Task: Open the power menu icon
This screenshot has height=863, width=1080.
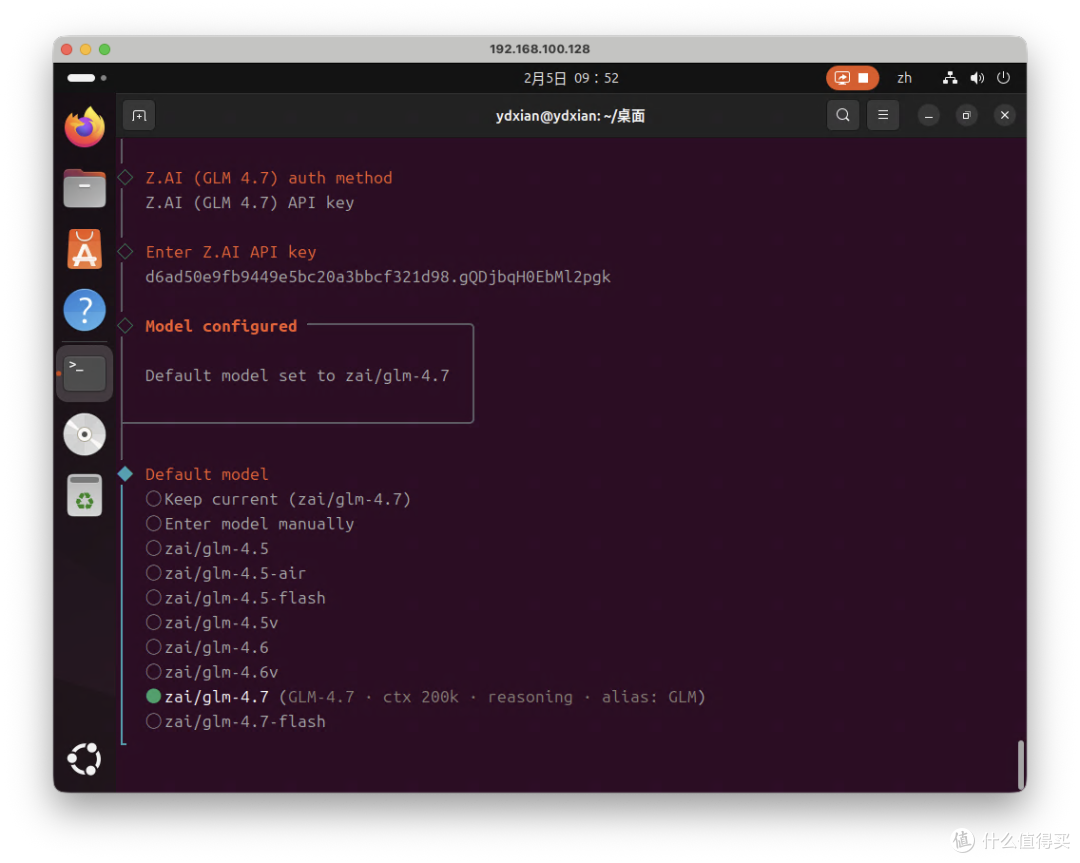Action: pyautogui.click(x=1004, y=78)
